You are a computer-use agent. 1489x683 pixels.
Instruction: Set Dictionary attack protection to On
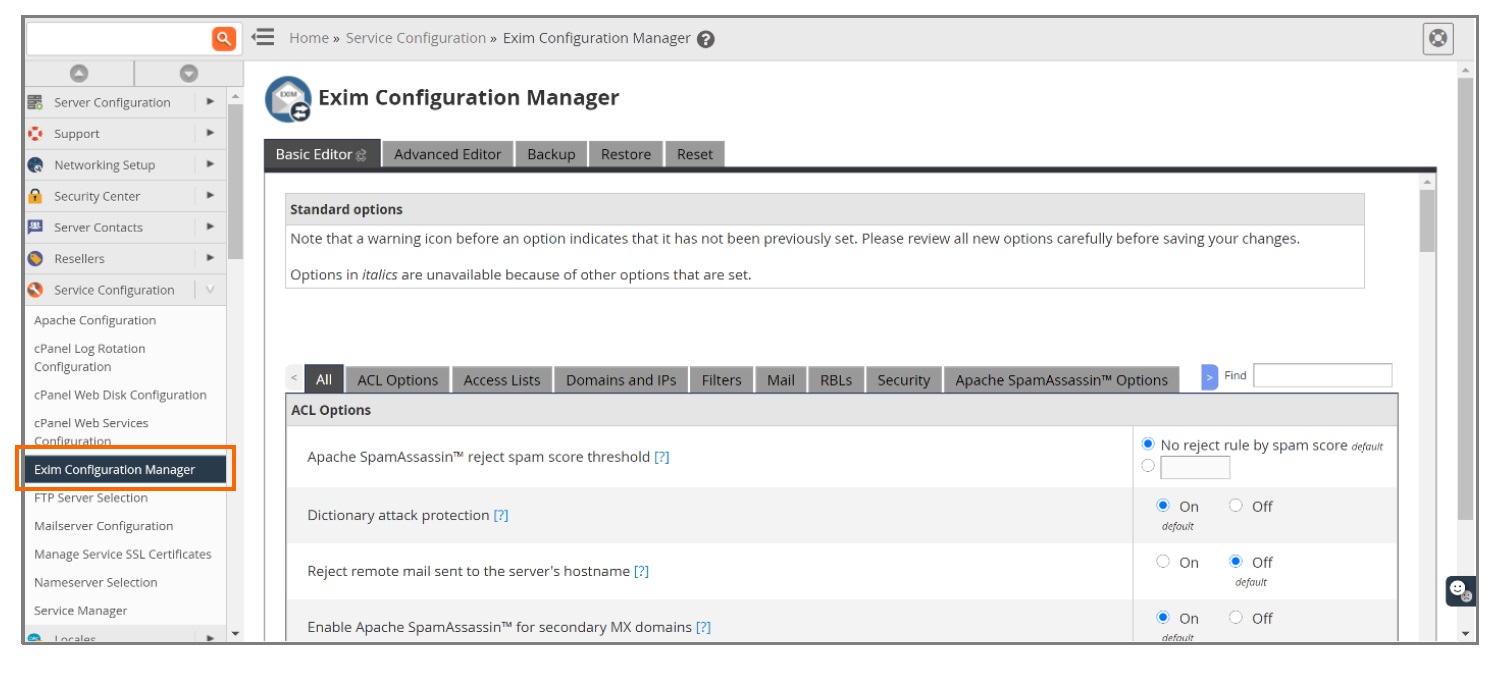click(1163, 506)
